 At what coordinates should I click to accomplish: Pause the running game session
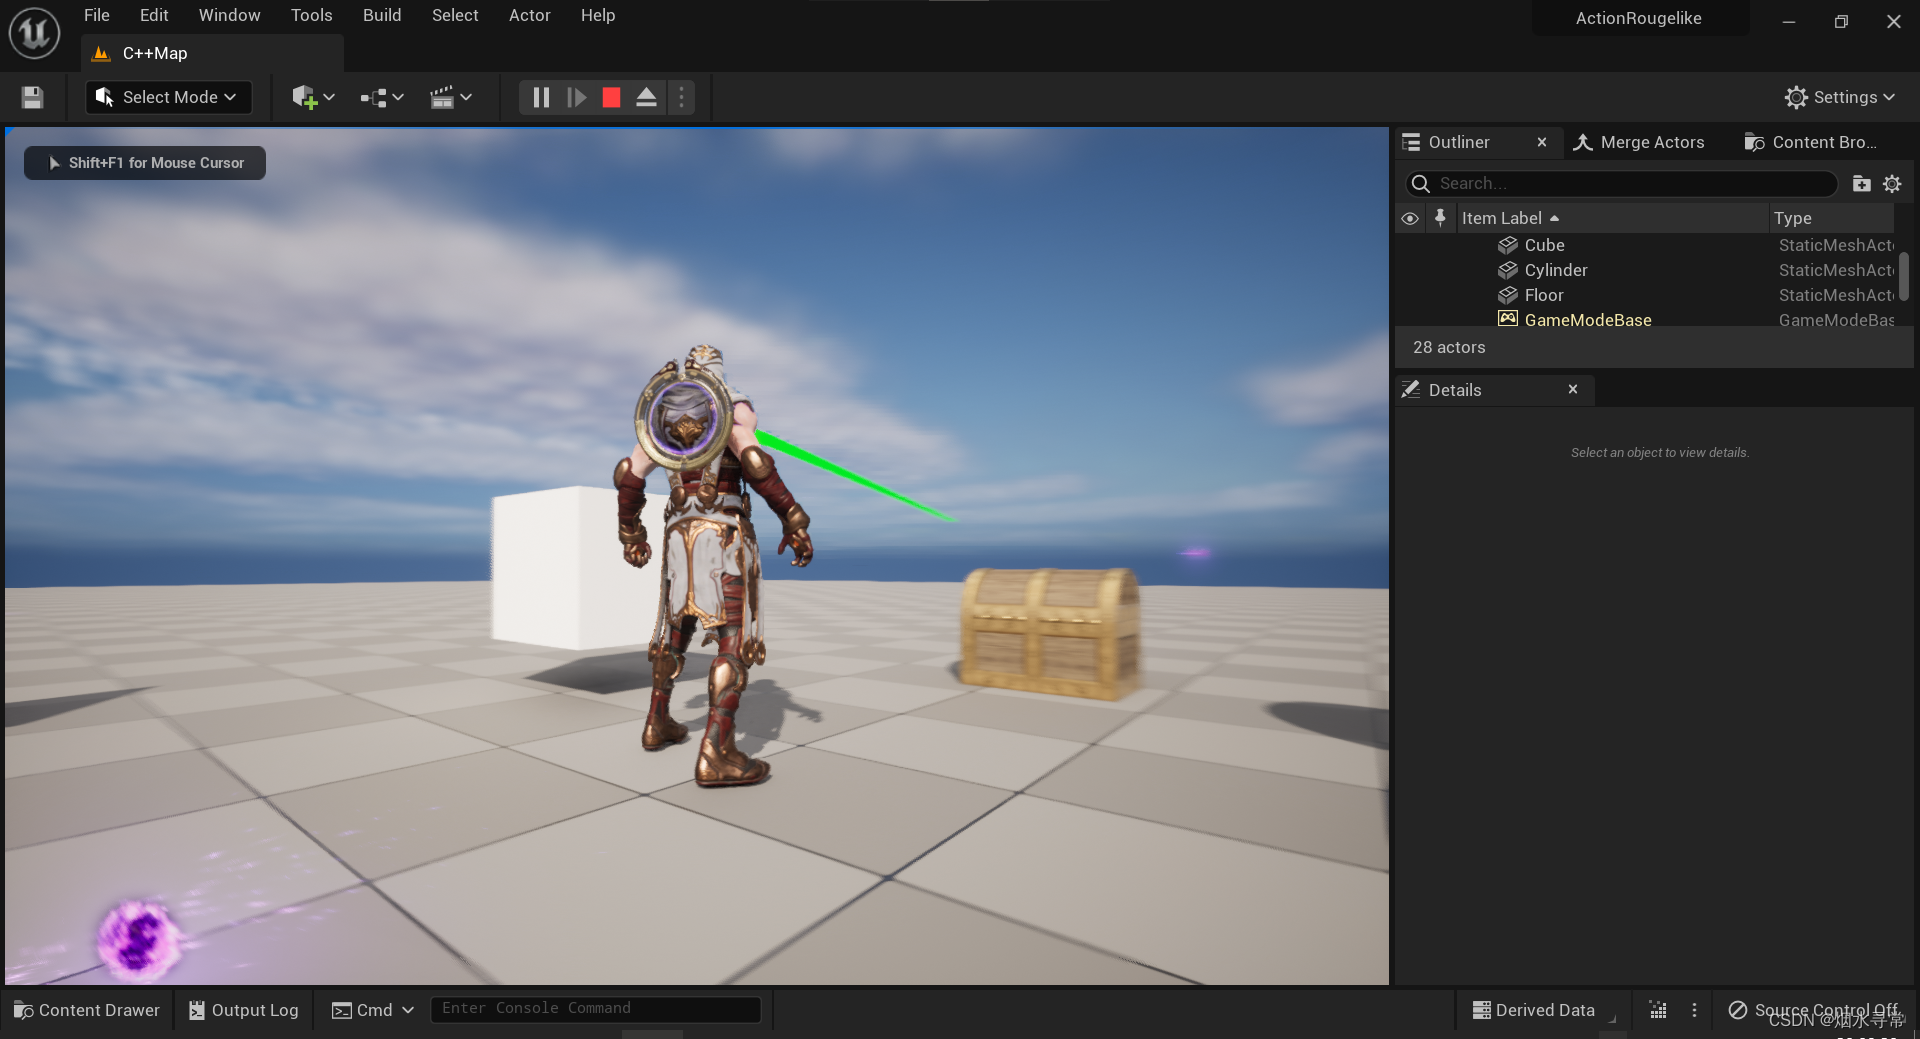(541, 97)
